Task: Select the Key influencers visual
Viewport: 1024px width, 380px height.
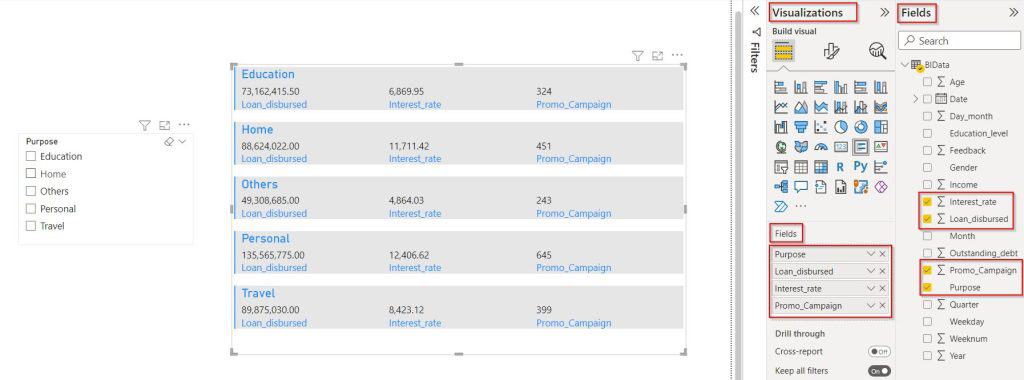Action: tap(881, 167)
